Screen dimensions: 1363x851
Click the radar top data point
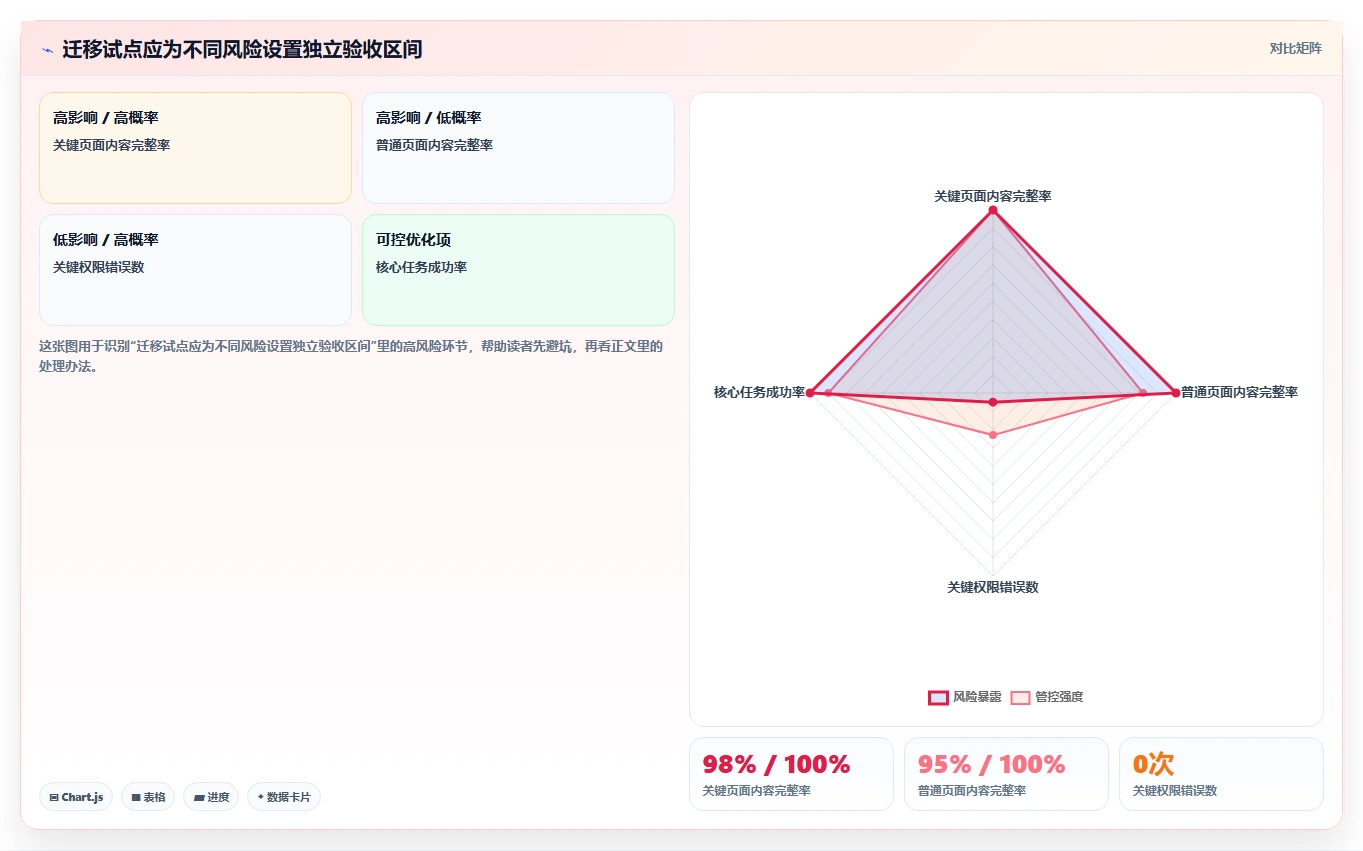(x=993, y=210)
